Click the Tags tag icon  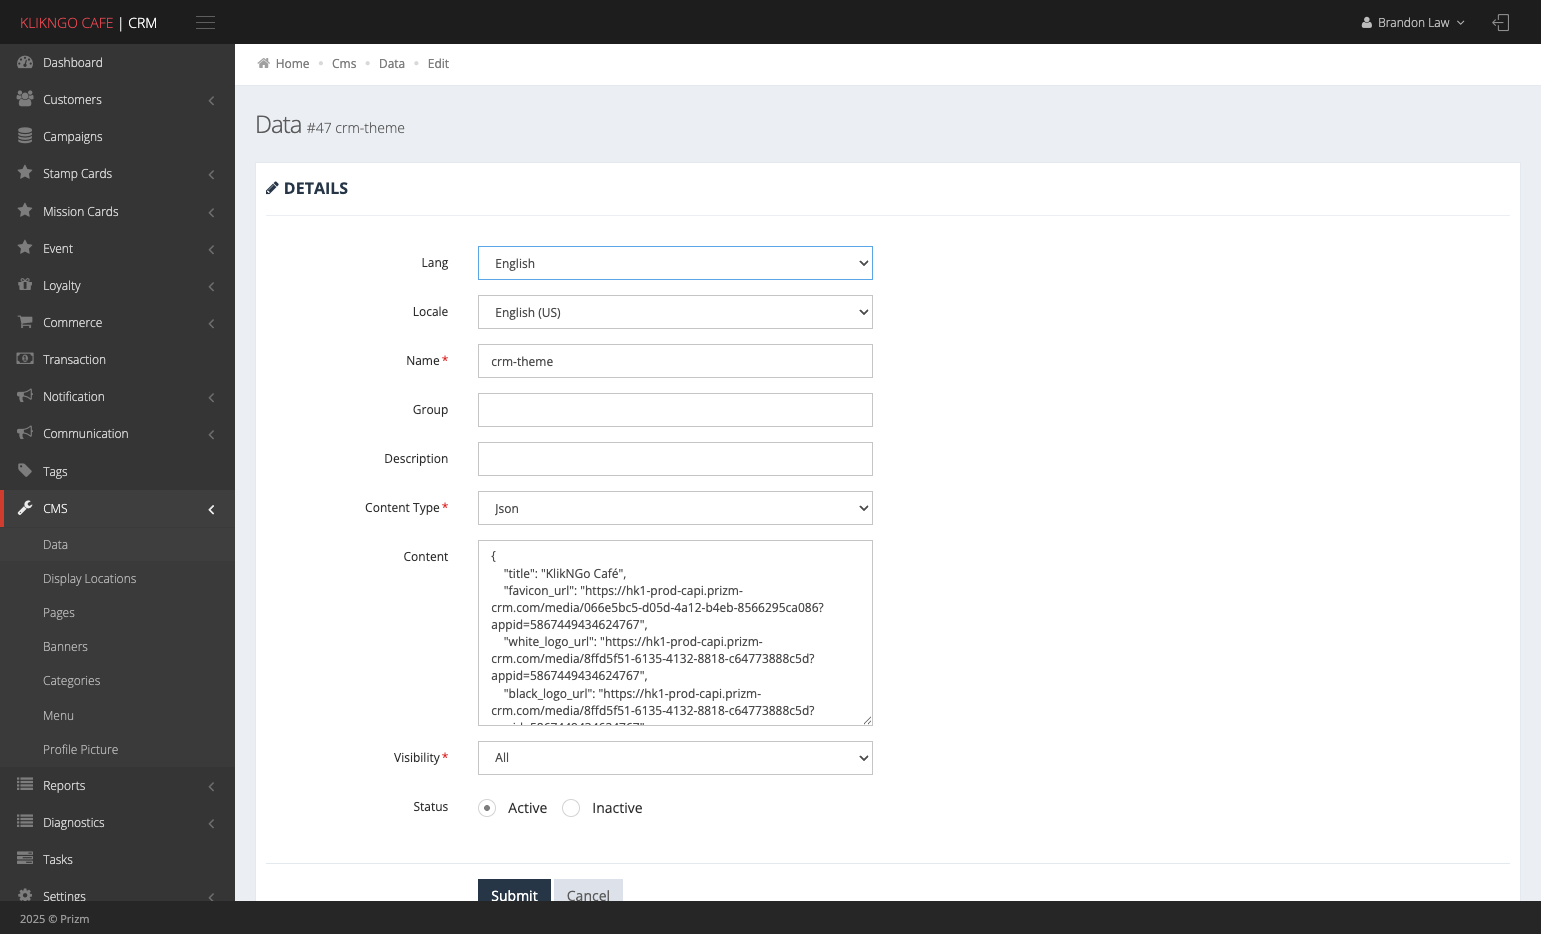click(x=25, y=471)
